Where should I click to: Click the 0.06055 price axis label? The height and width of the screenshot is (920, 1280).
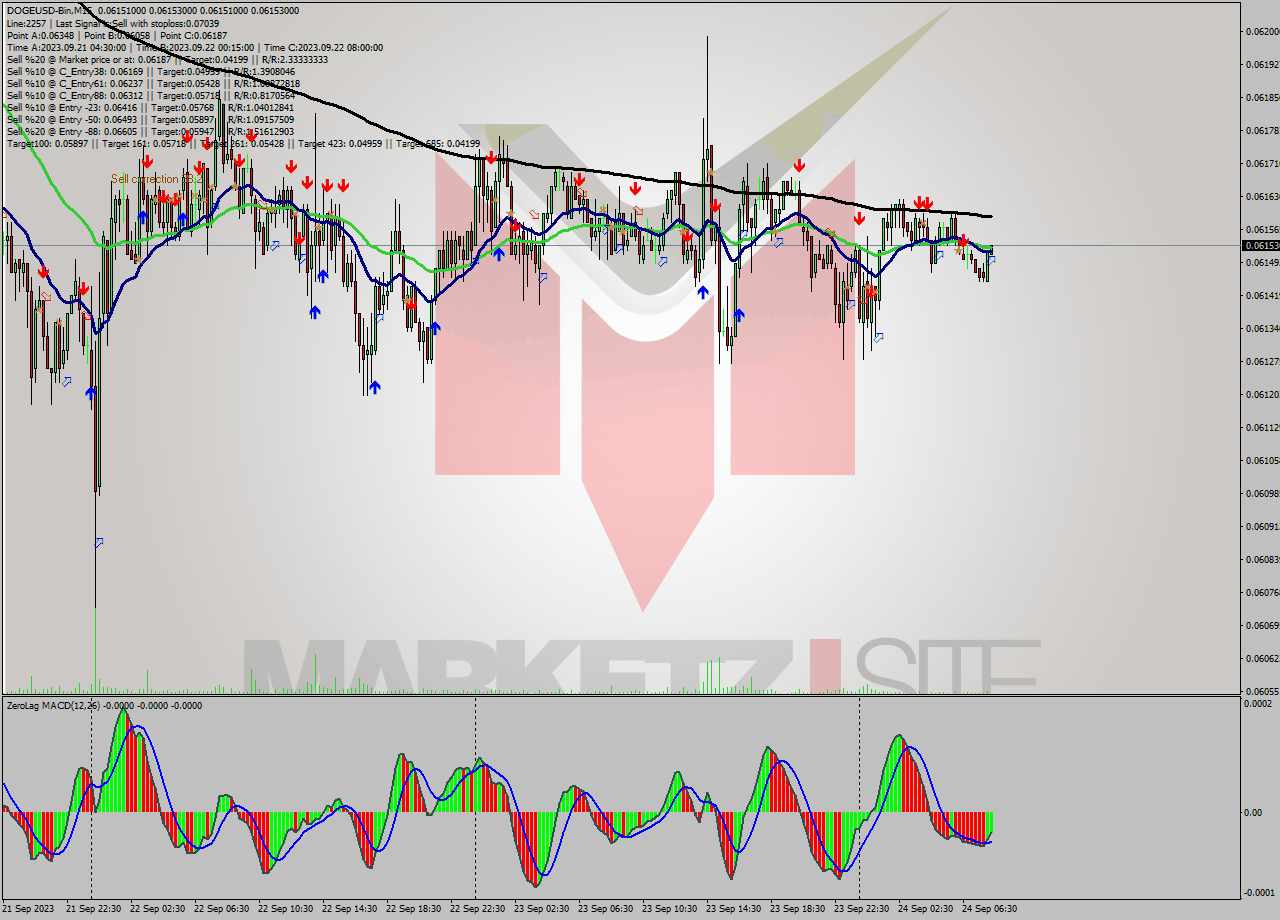(x=1261, y=691)
